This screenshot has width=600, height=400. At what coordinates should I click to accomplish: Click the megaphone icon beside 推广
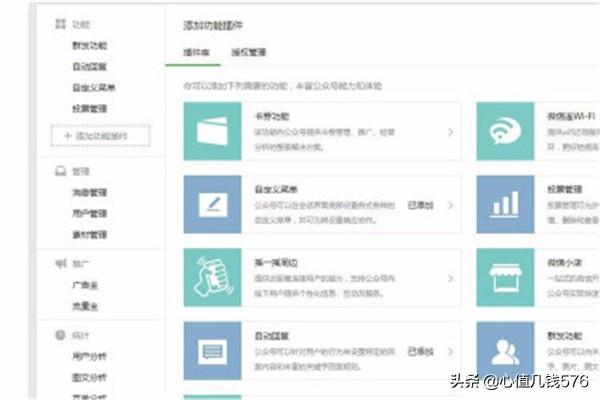click(60, 263)
